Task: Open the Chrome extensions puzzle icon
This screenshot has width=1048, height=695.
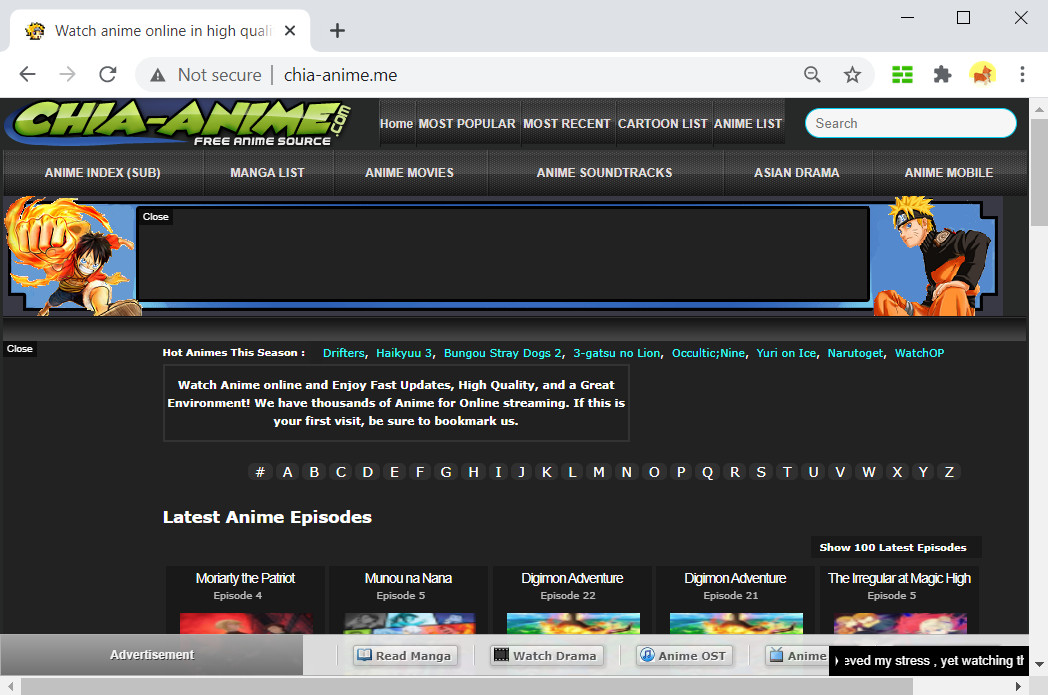Action: coord(942,74)
